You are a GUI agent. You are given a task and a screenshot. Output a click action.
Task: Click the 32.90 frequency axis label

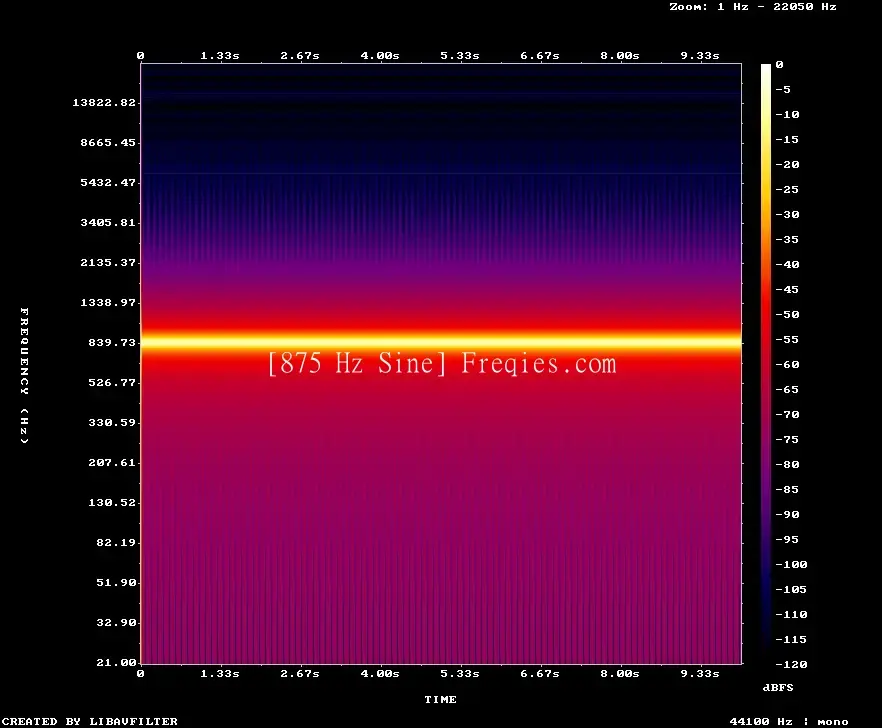[116, 622]
